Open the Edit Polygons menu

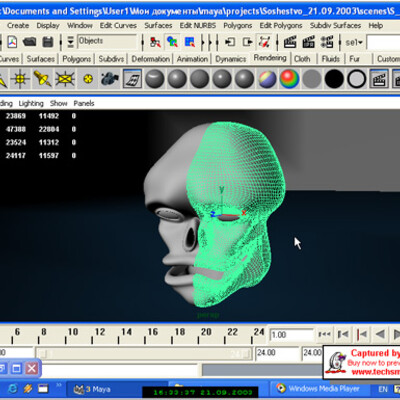[x=281, y=25]
